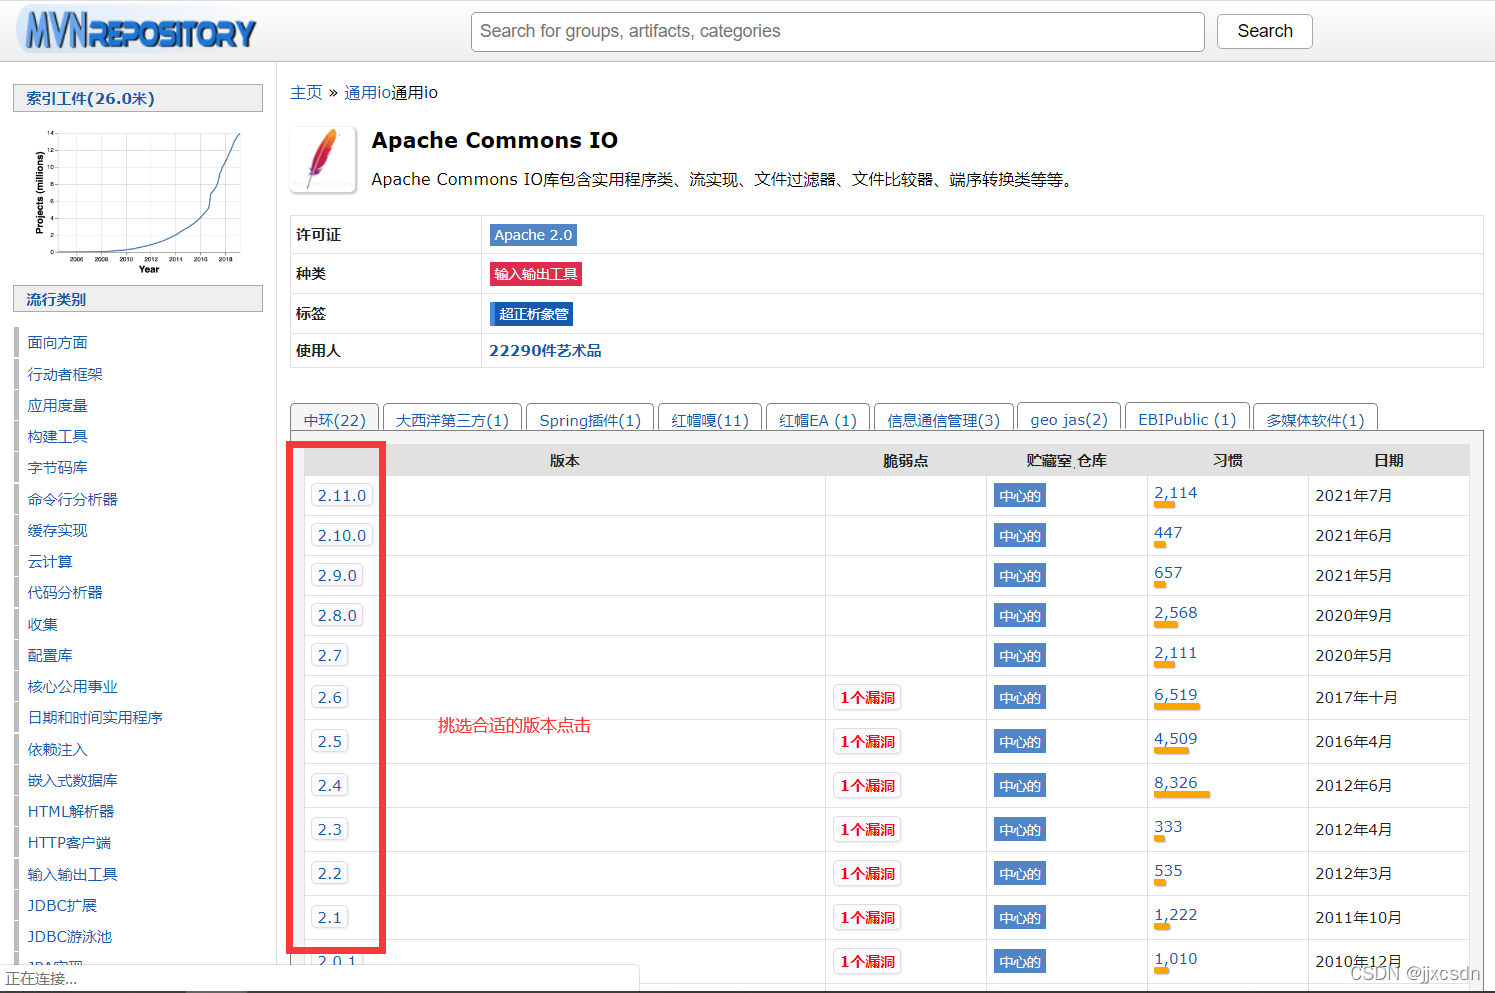Open the 应用度量 category
This screenshot has height=993, width=1495.
[57, 406]
